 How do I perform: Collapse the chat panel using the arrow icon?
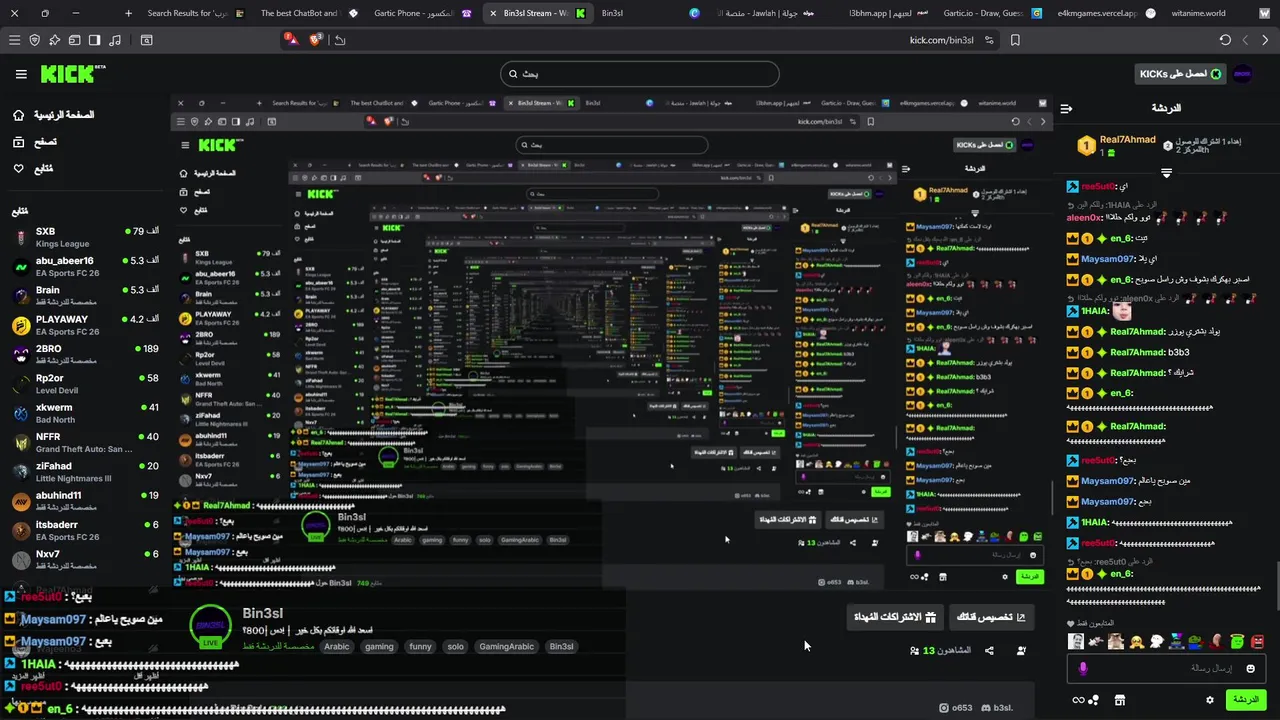(1066, 108)
